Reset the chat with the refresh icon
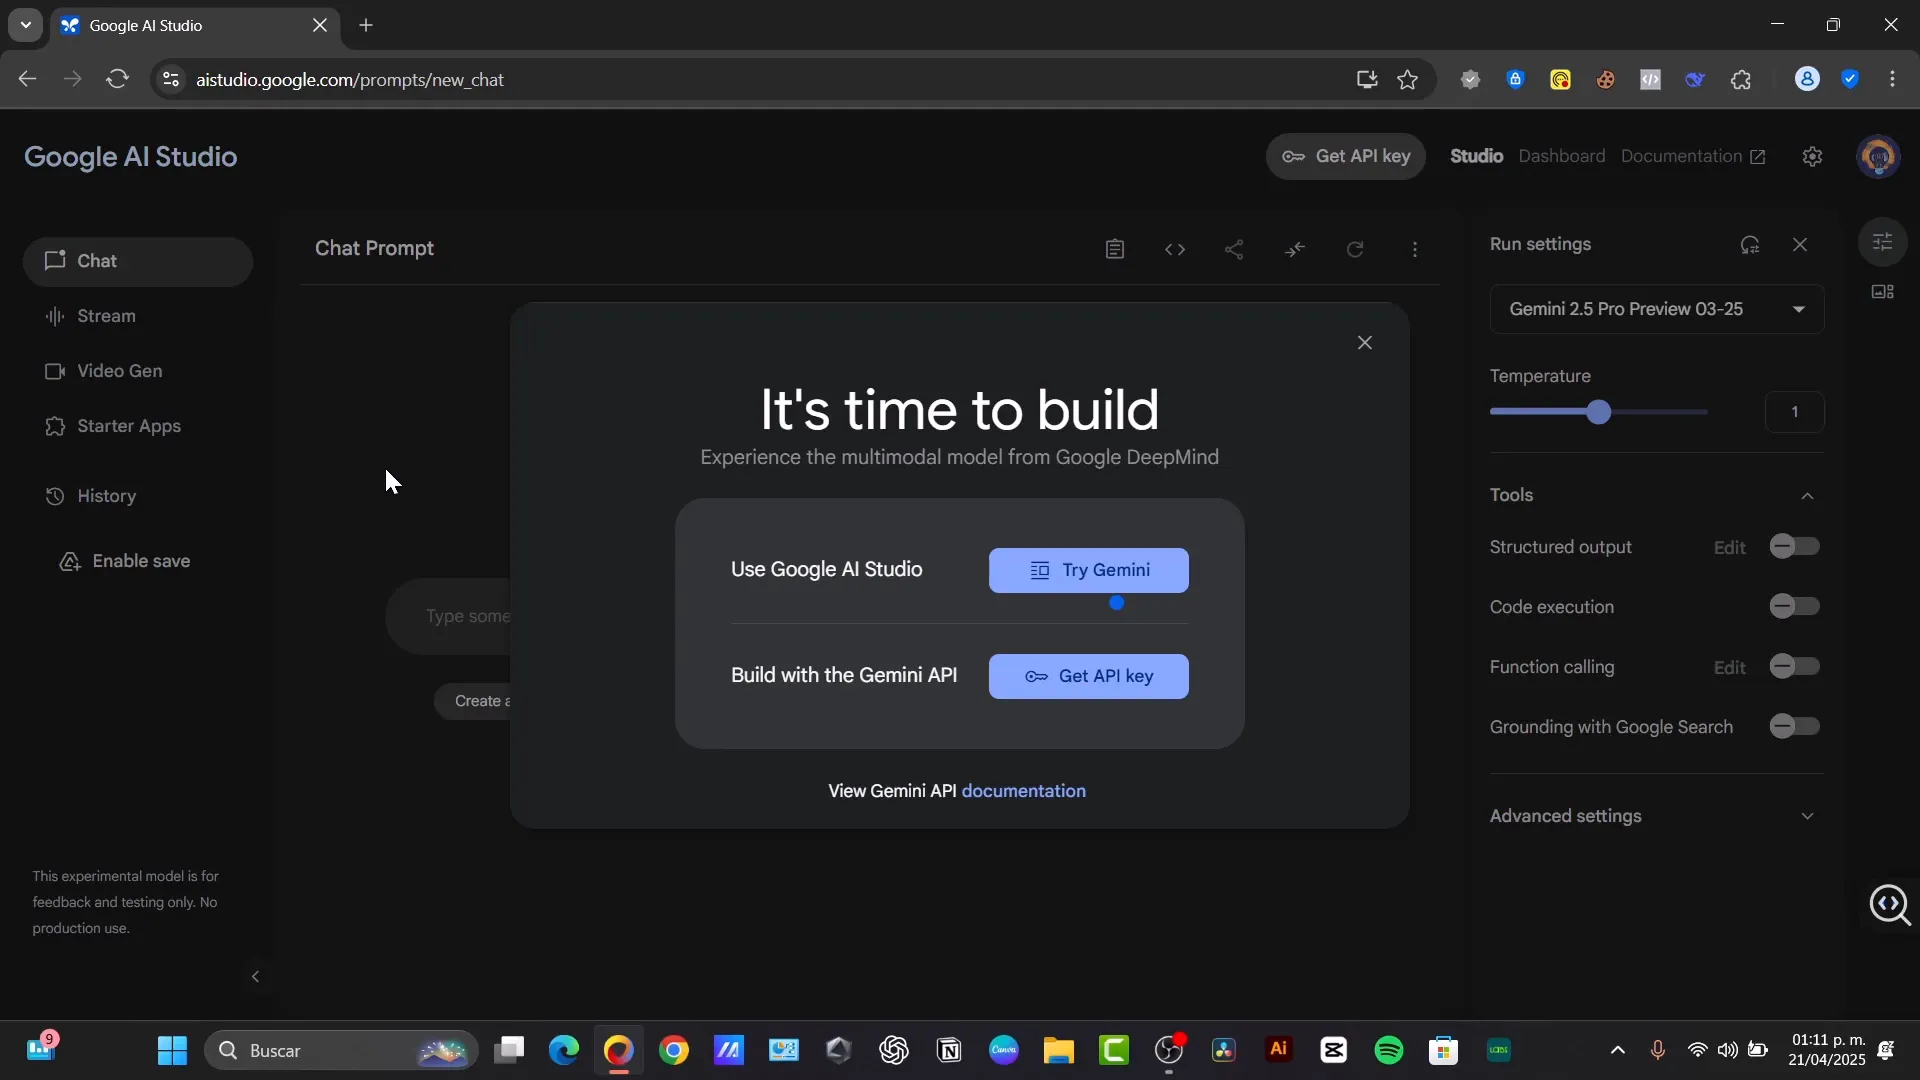This screenshot has width=1920, height=1080. coord(1356,249)
